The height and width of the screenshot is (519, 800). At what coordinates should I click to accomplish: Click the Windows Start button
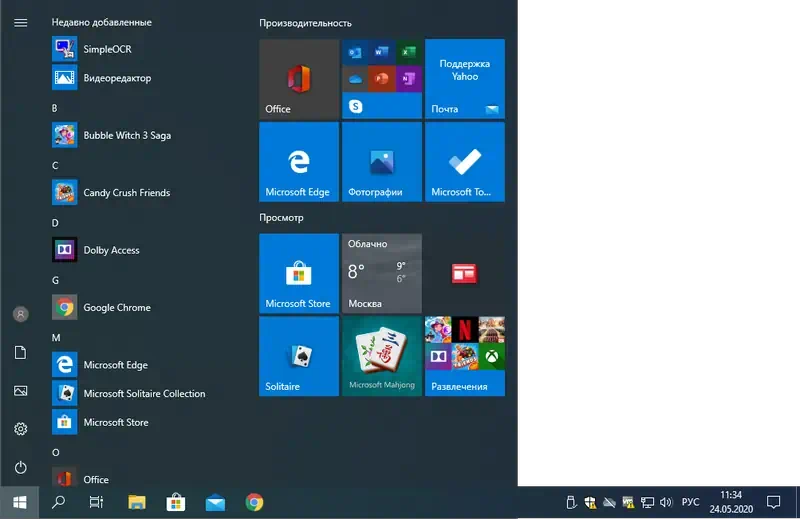(19, 502)
